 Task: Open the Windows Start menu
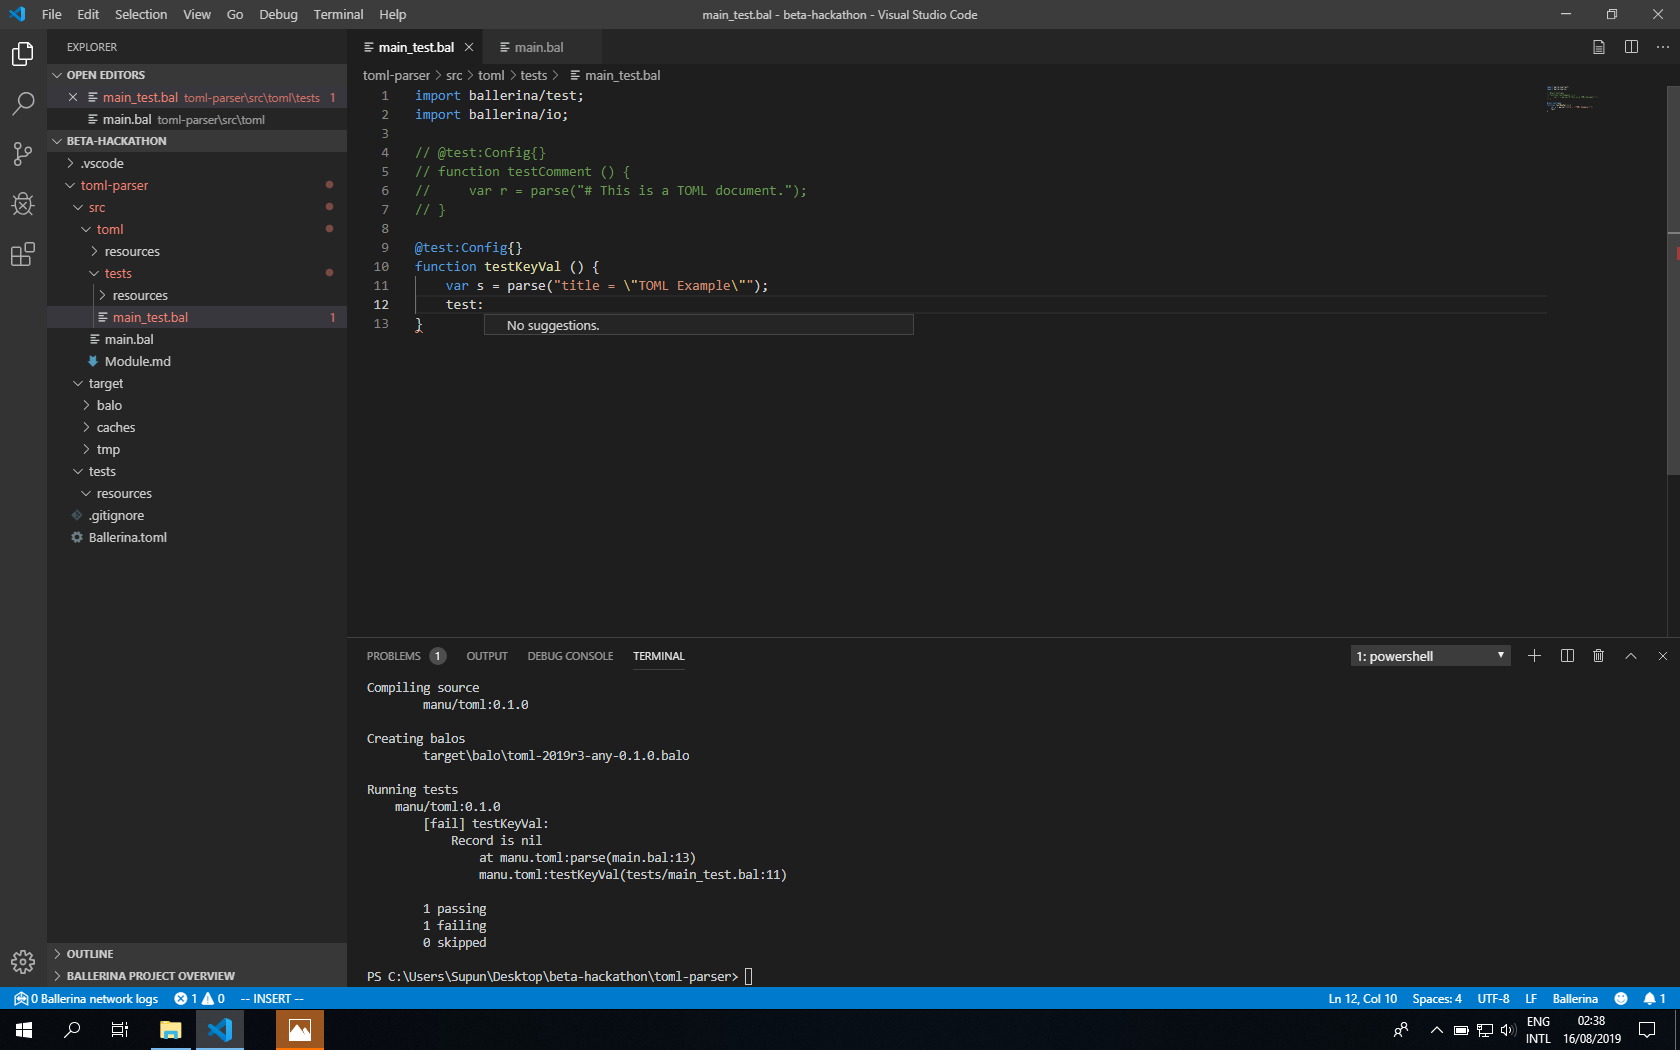[x=24, y=1030]
